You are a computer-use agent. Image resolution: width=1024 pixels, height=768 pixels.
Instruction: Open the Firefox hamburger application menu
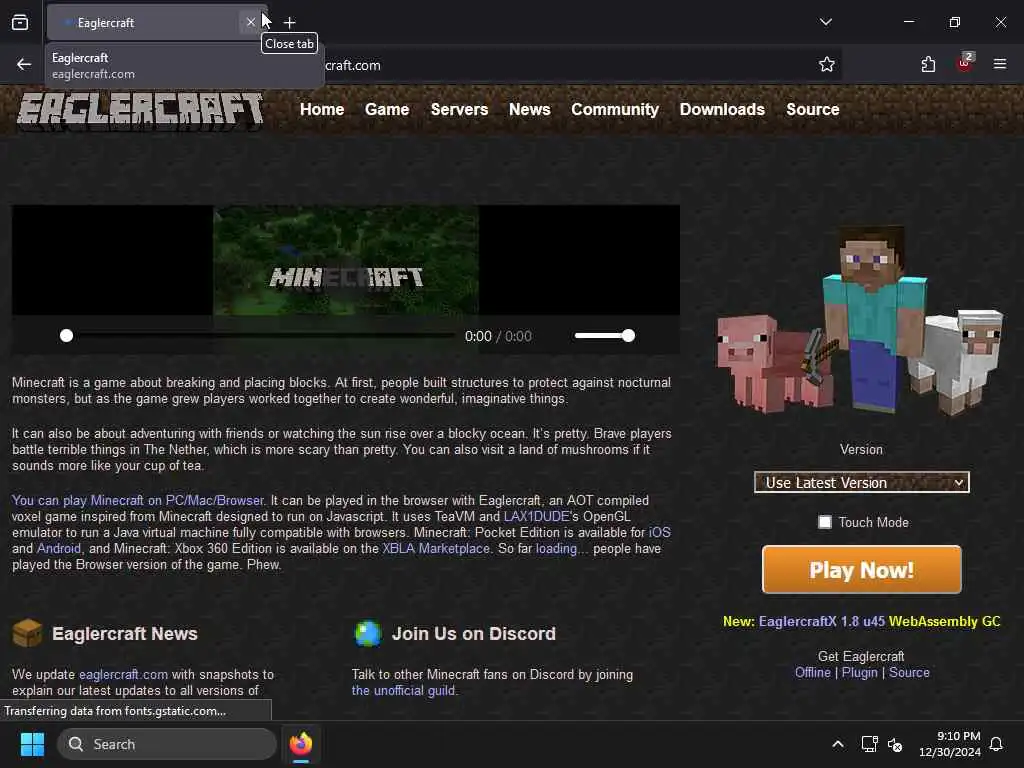(x=1000, y=64)
